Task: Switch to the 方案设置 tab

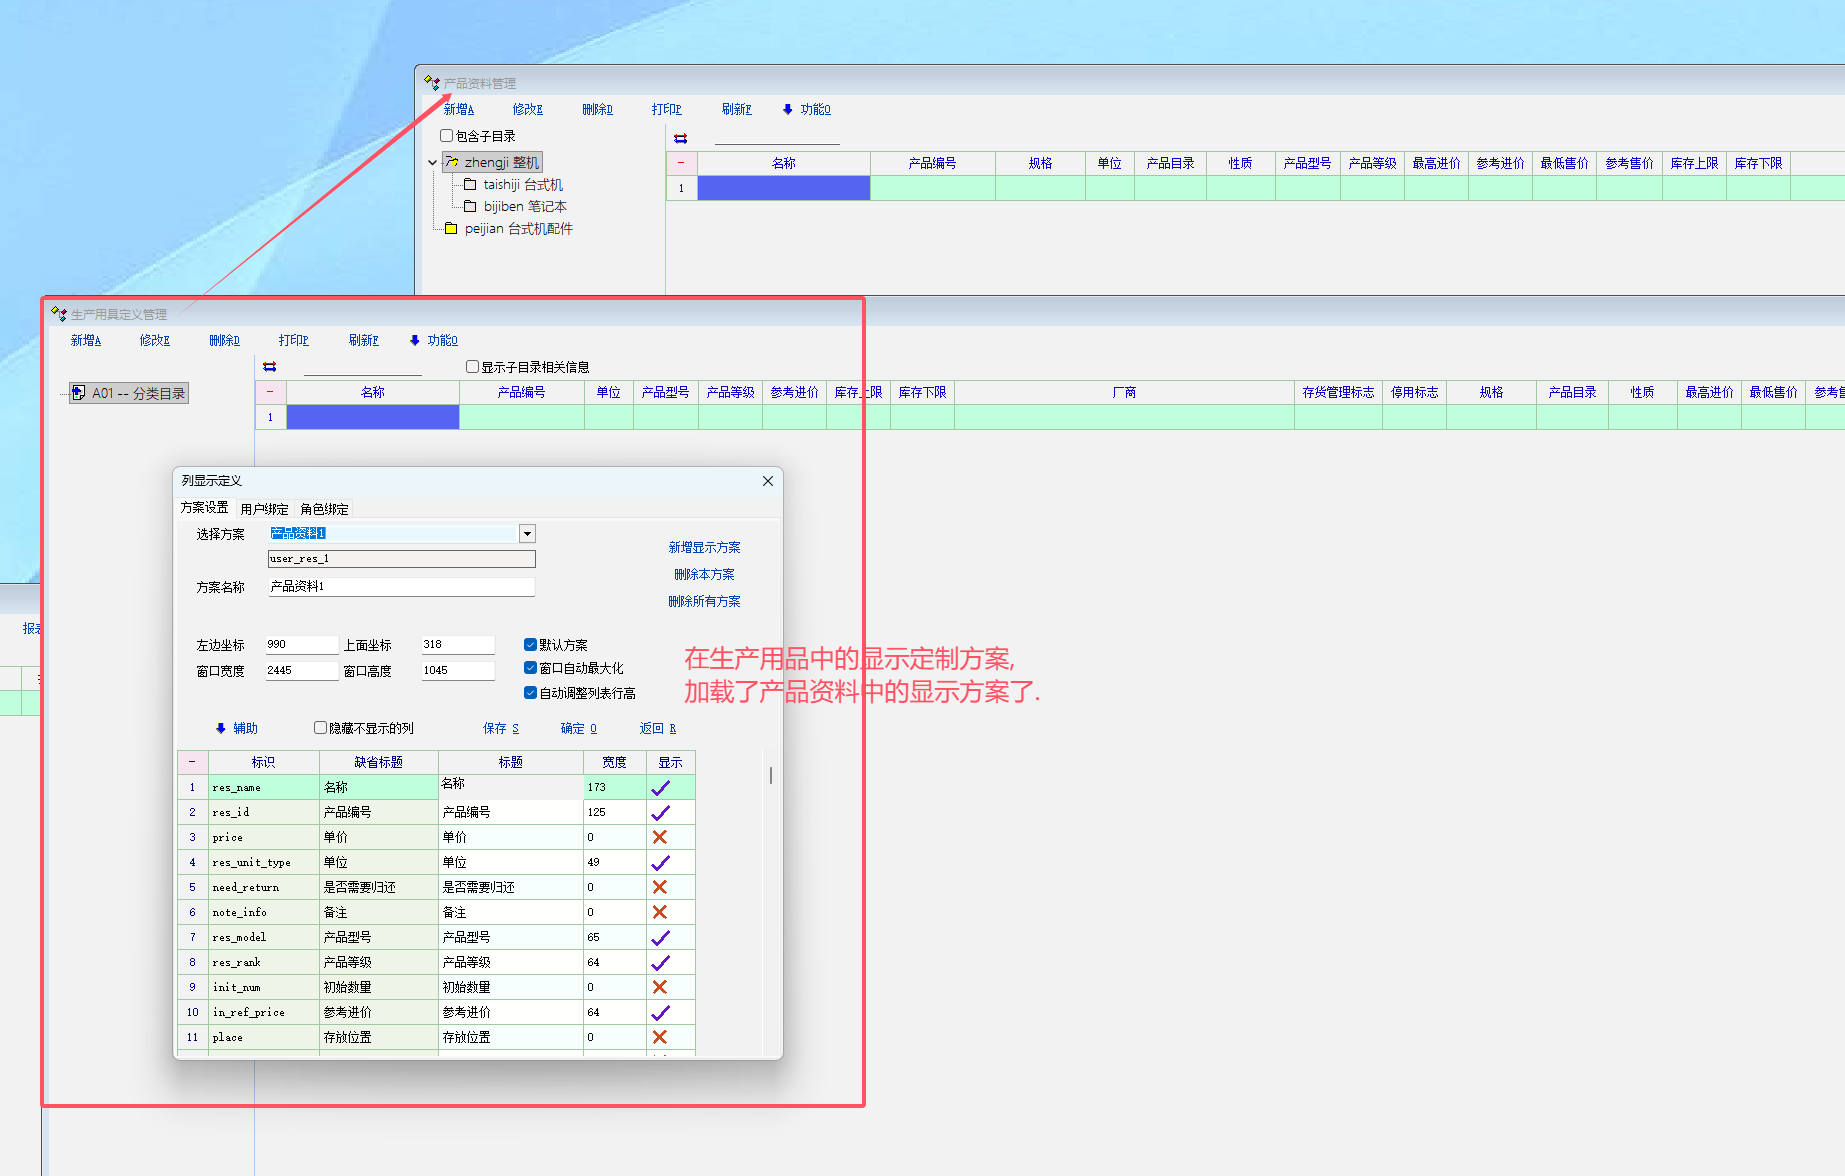Action: pyautogui.click(x=204, y=508)
